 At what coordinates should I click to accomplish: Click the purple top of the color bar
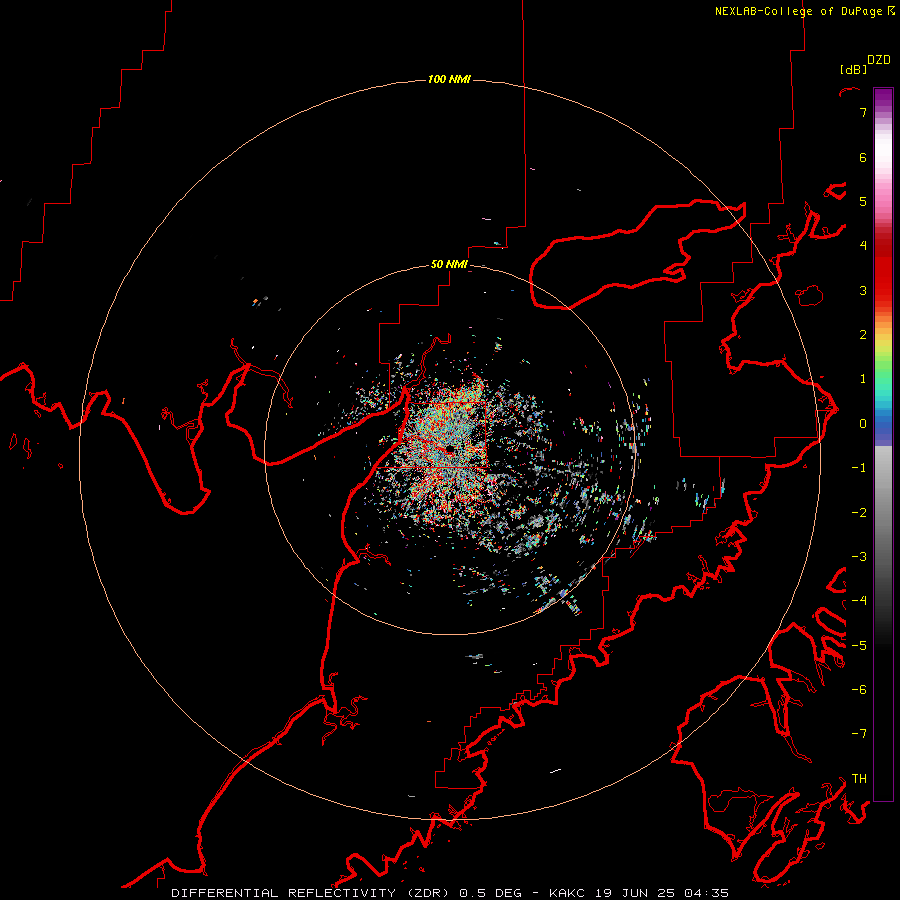point(883,99)
